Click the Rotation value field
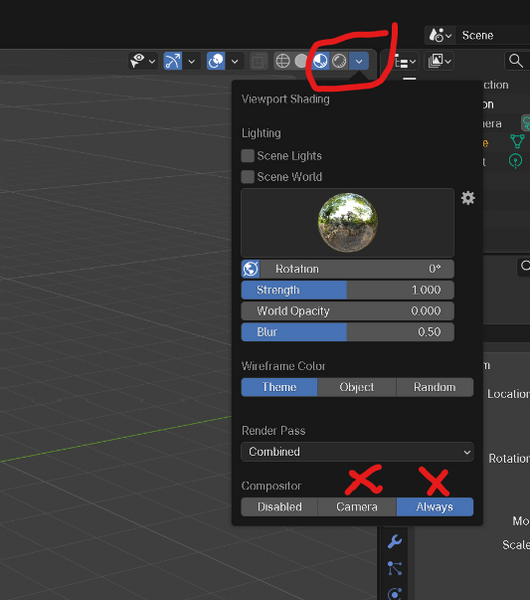The width and height of the screenshot is (530, 600). pos(357,269)
